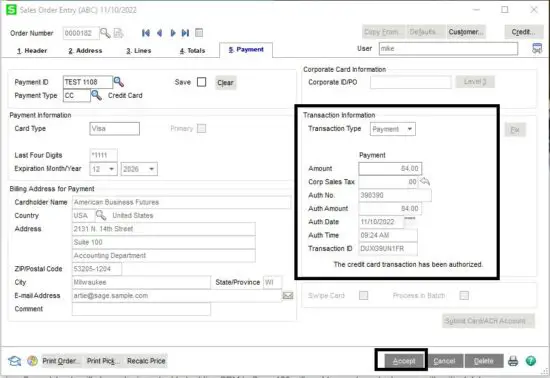Toggle the Primary checkbox
This screenshot has height=378, width=550.
point(201,128)
